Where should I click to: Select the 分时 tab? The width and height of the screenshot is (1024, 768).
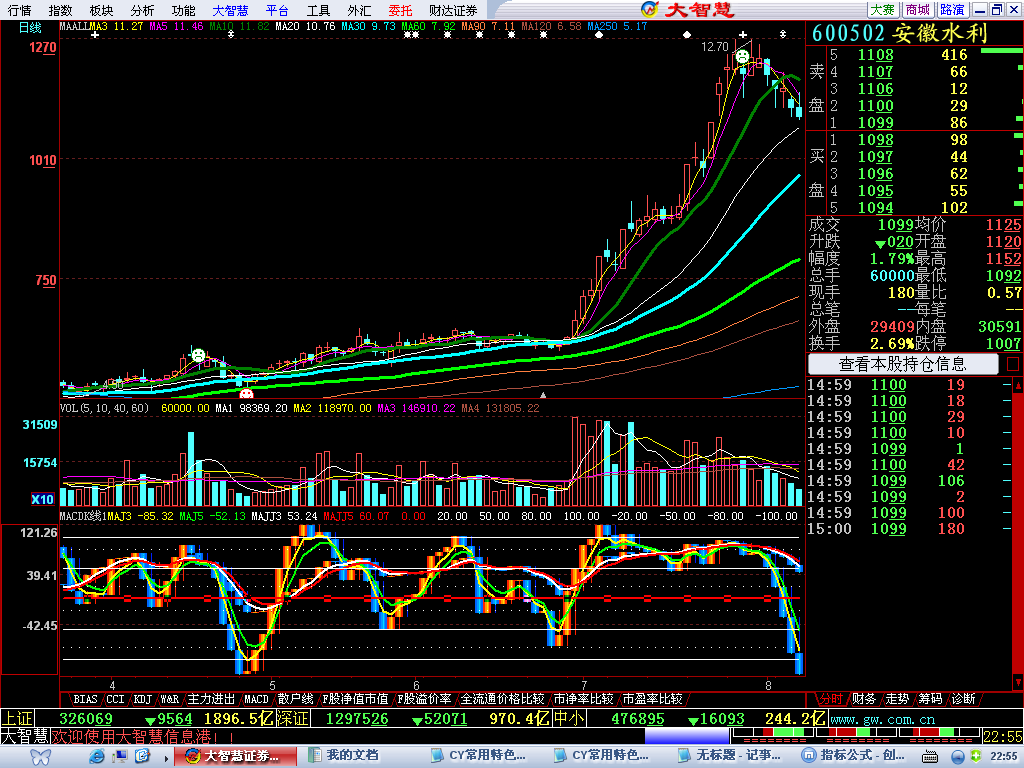click(831, 699)
